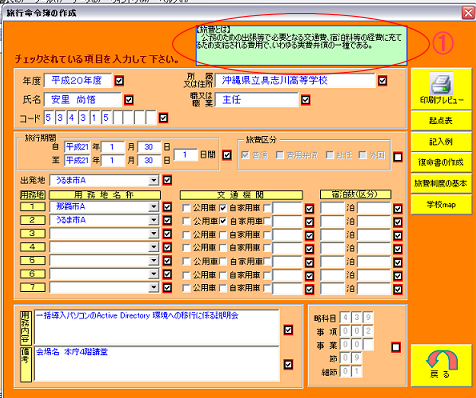Open the 起点表 button
The width and height of the screenshot is (476, 398).
coord(441,121)
